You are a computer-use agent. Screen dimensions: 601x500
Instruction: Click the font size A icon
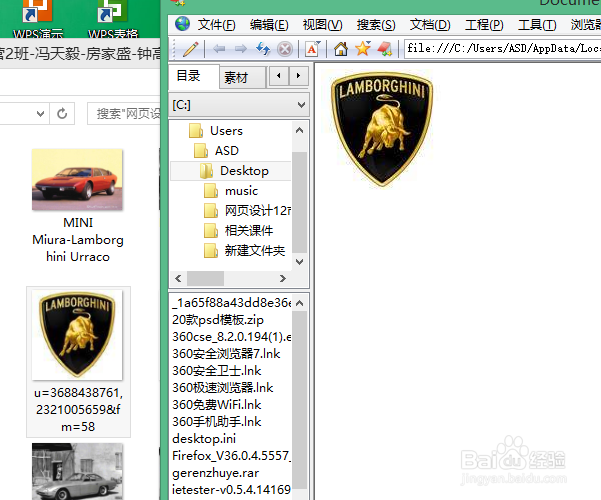[x=313, y=49]
